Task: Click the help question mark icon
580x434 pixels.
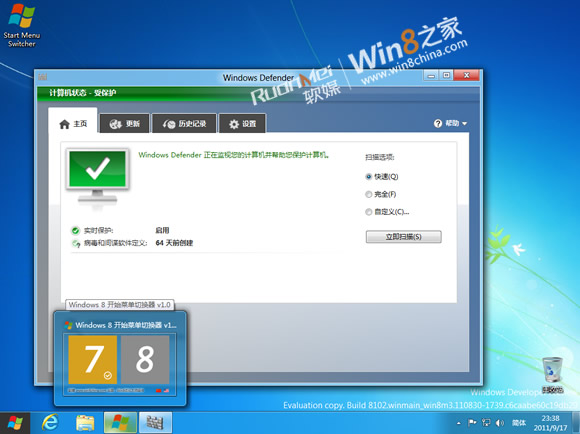Action: [x=438, y=124]
